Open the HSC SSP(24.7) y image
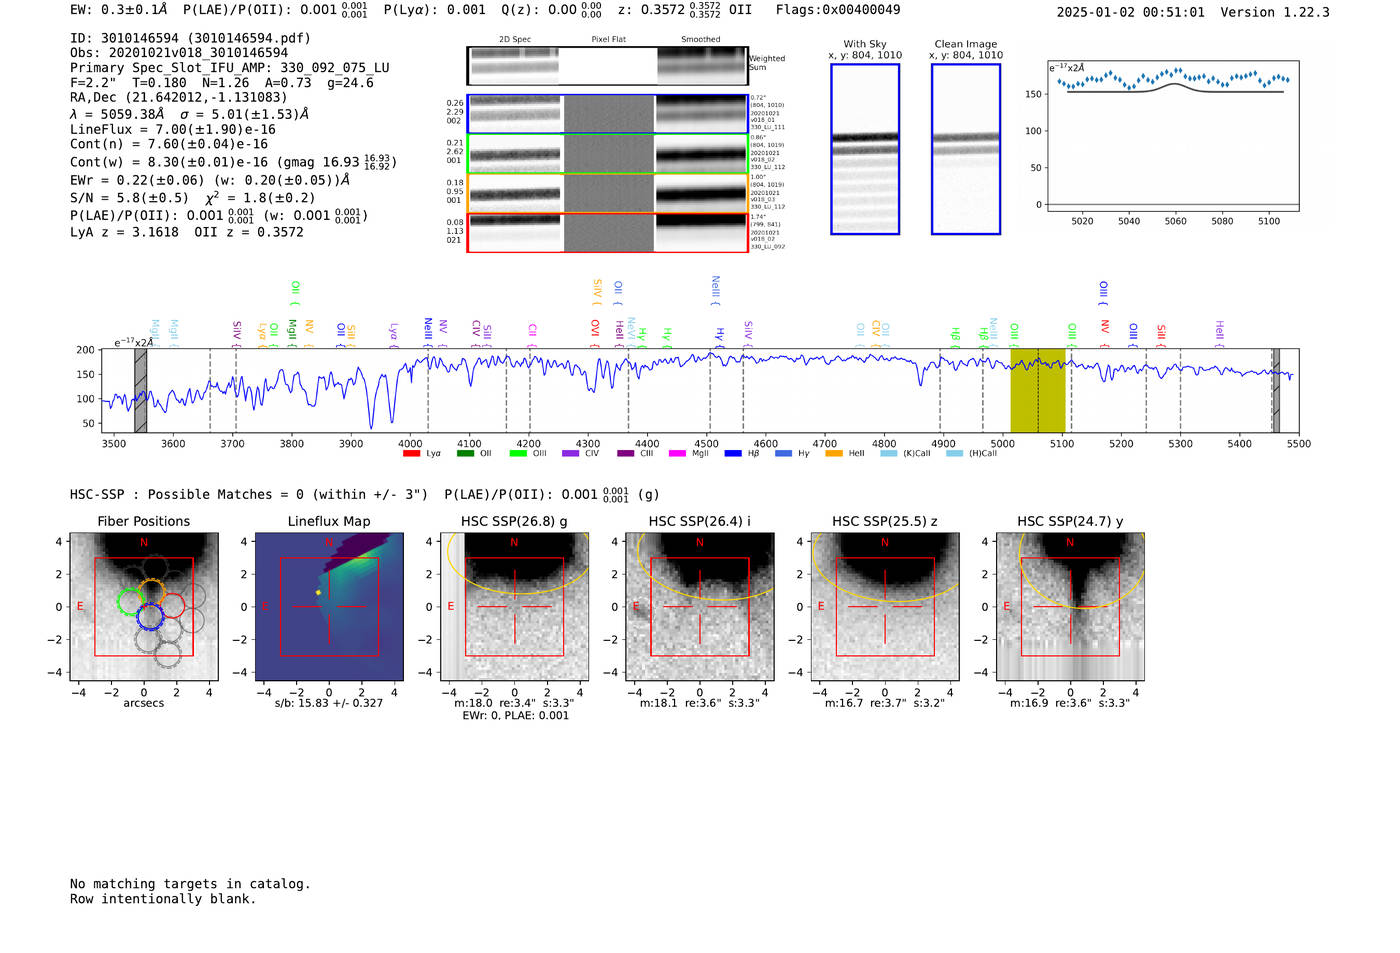This screenshot has width=1400, height=953. pyautogui.click(x=1070, y=607)
